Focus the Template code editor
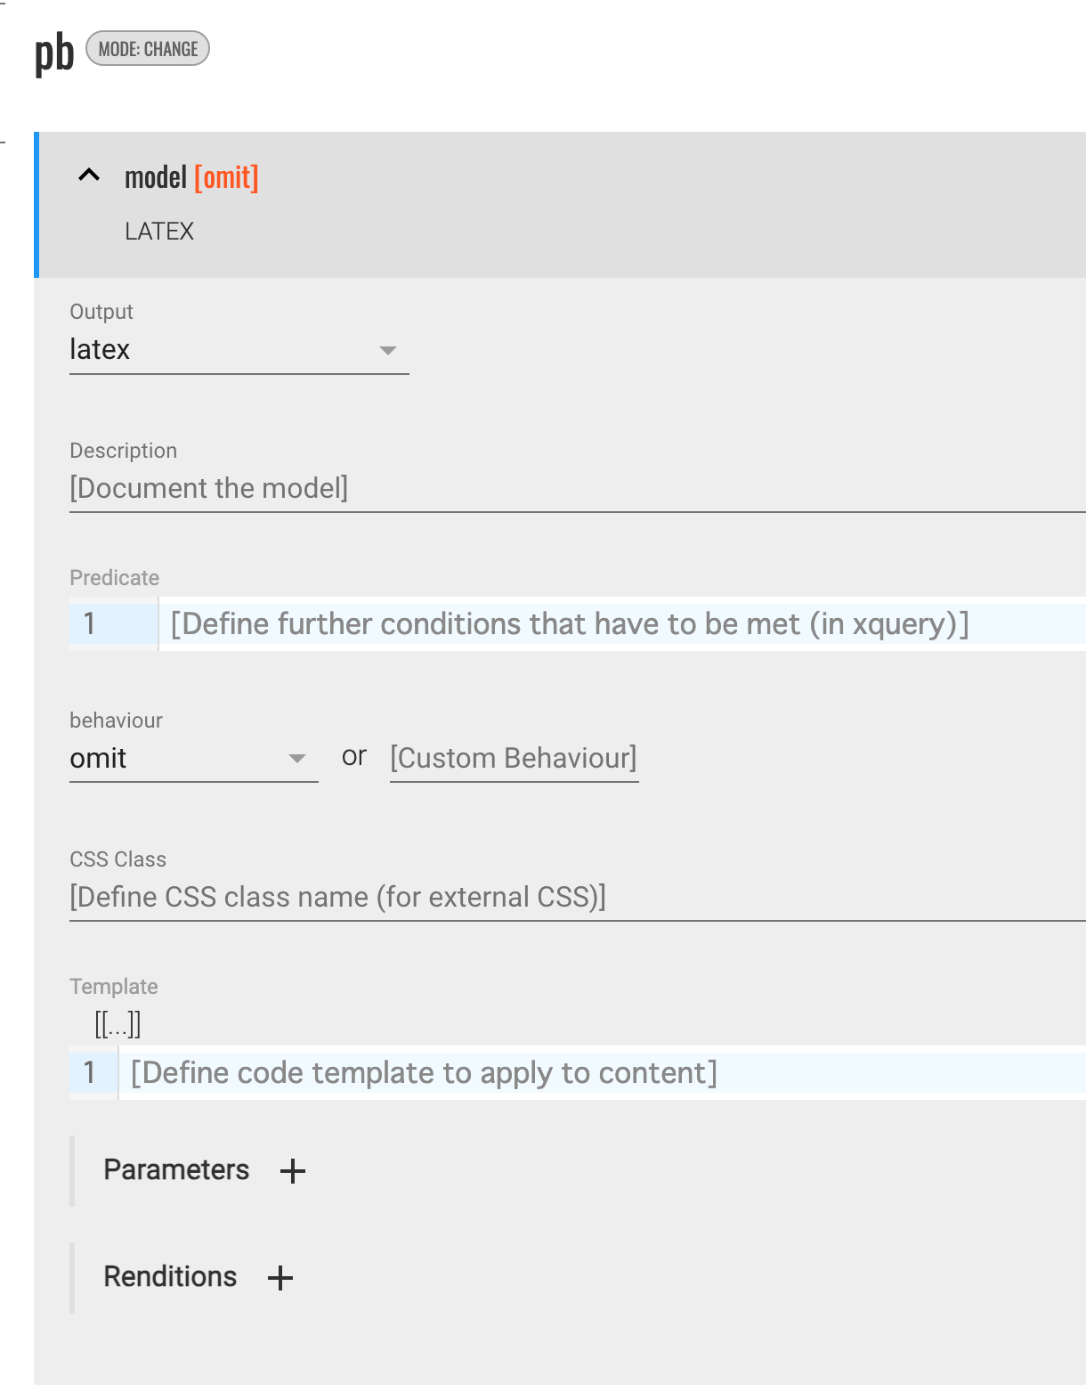This screenshot has height=1400, width=1086. tap(600, 1073)
